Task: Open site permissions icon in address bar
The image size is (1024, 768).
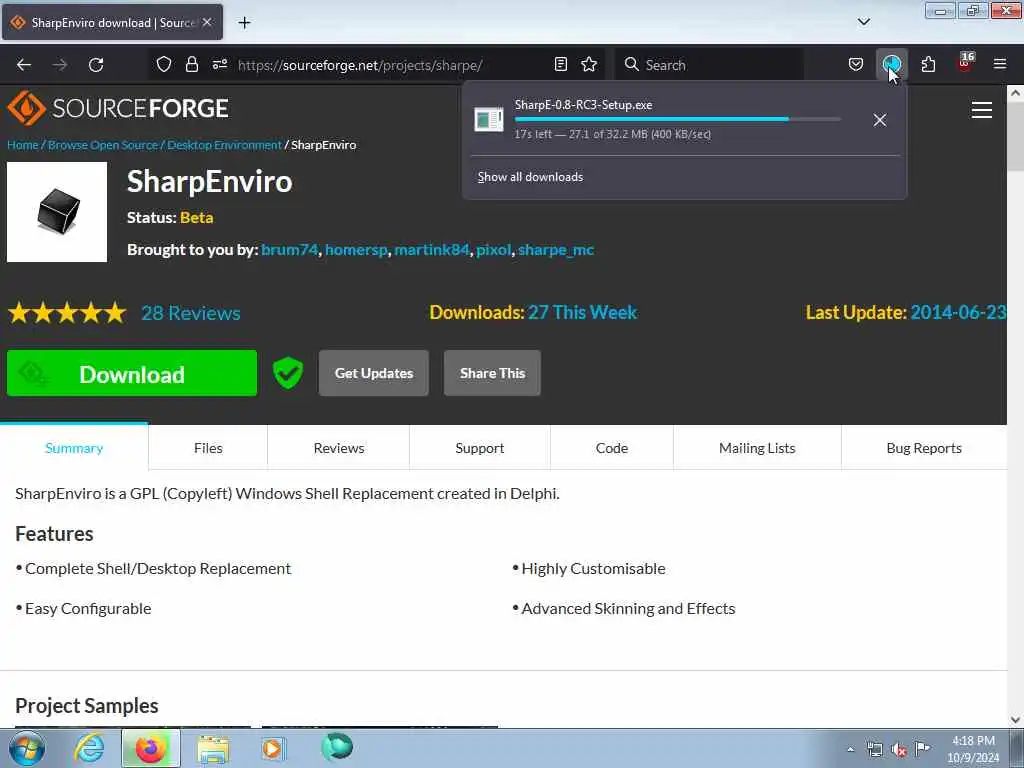Action: 219,64
